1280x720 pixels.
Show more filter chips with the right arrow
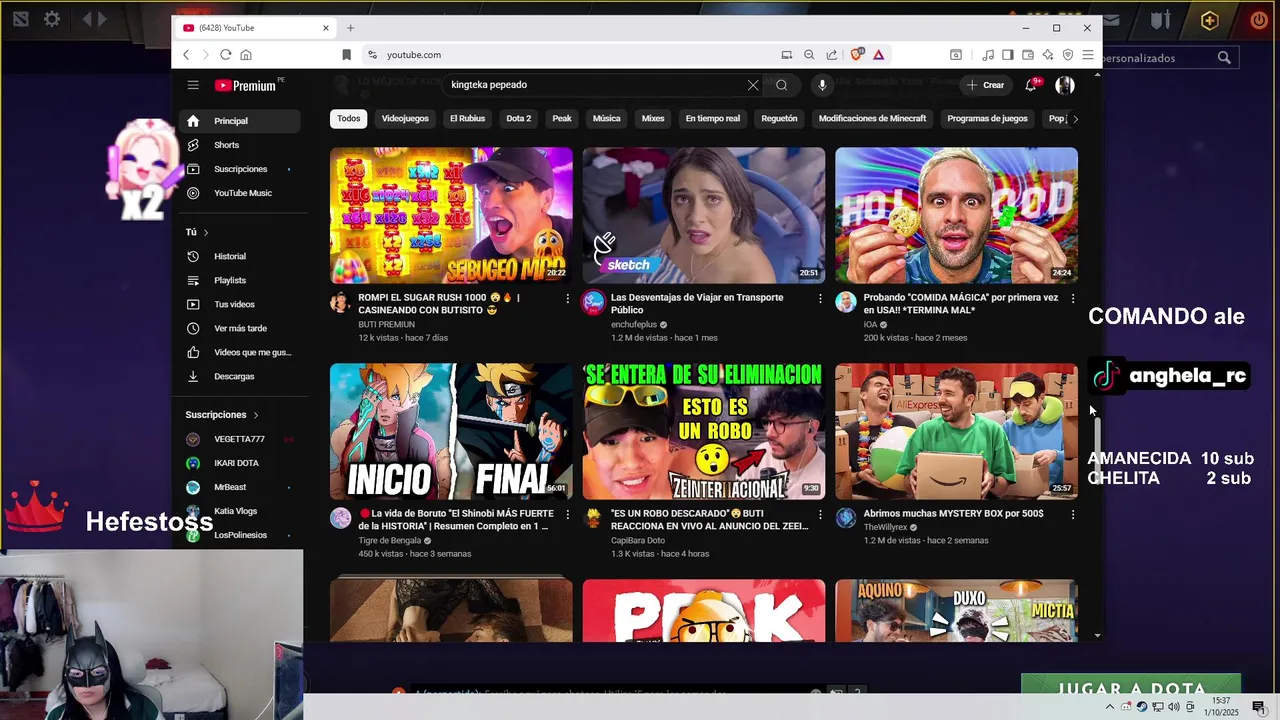tap(1075, 118)
